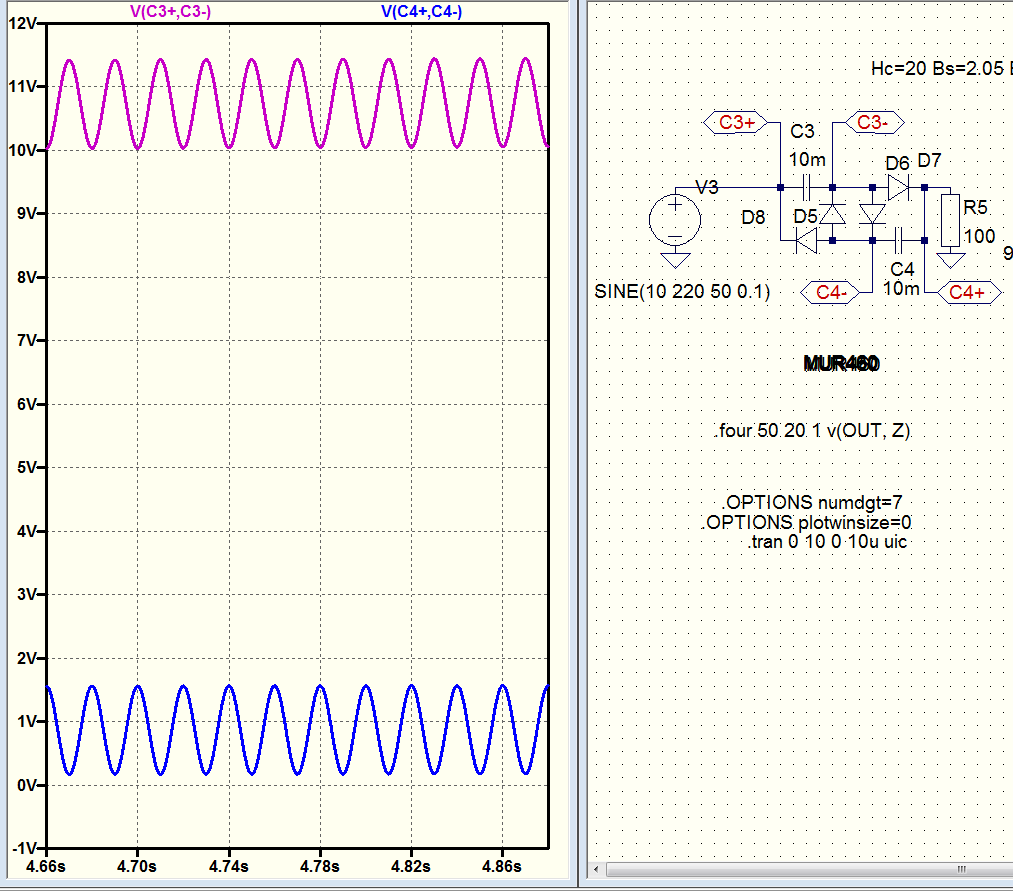Click the 4.78s label on the time axis
1013x891 pixels.
coord(320,866)
